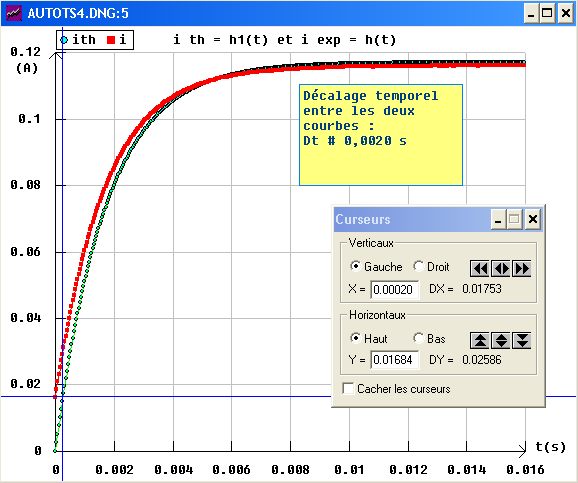Select the Bas horizontal cursor radio
The image size is (578, 483).
(418, 338)
